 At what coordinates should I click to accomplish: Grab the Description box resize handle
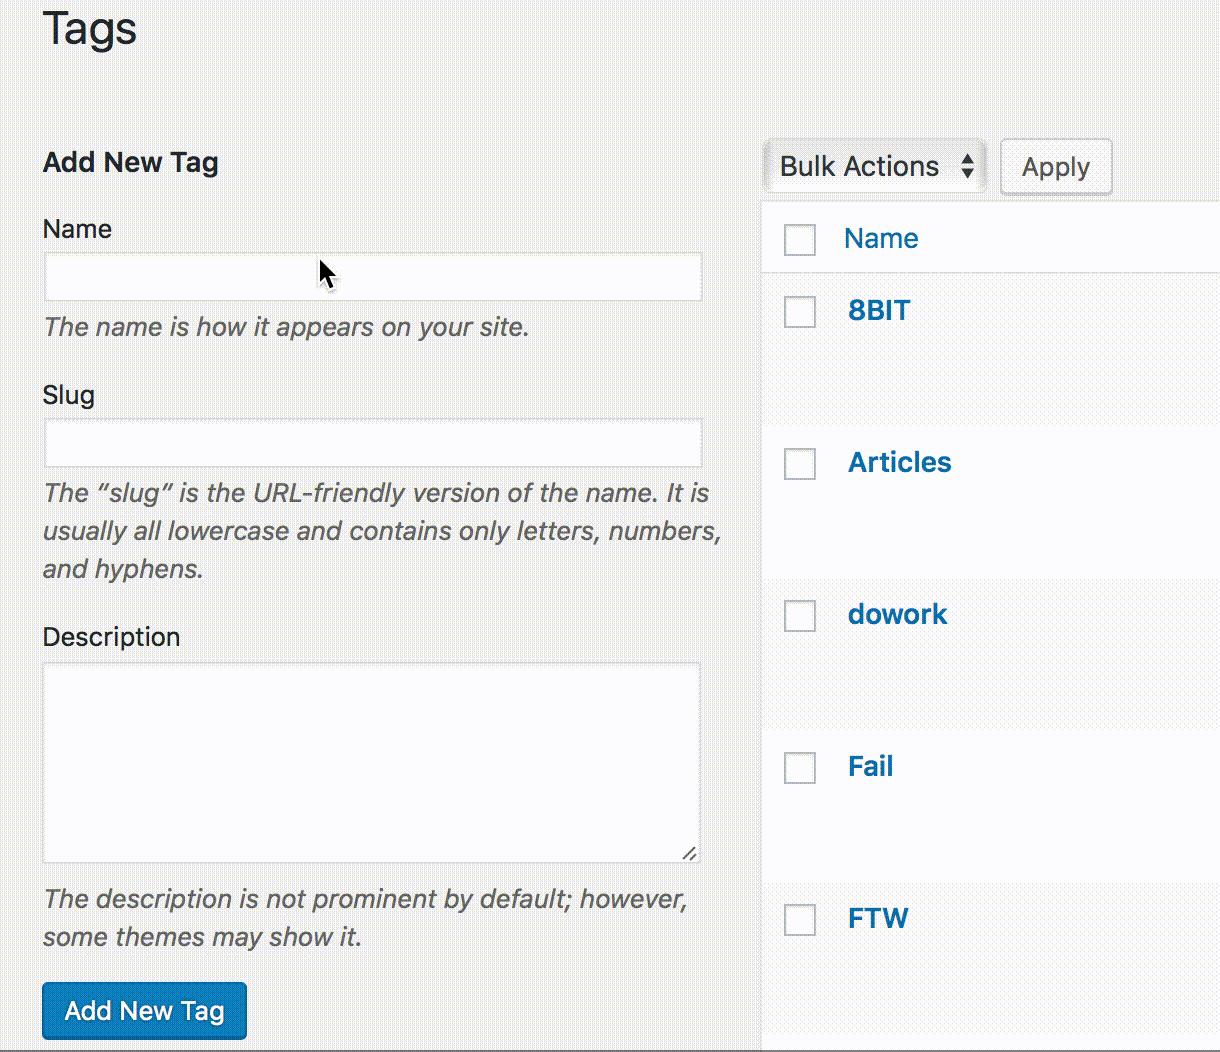tap(690, 853)
